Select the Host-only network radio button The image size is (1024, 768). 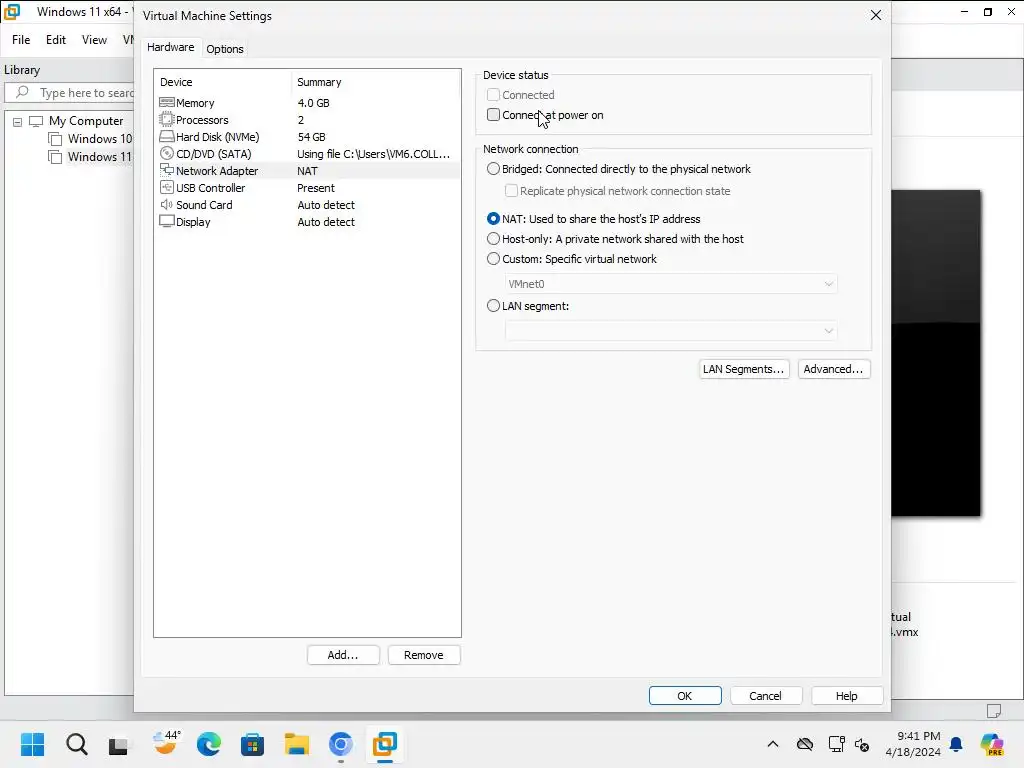point(494,239)
